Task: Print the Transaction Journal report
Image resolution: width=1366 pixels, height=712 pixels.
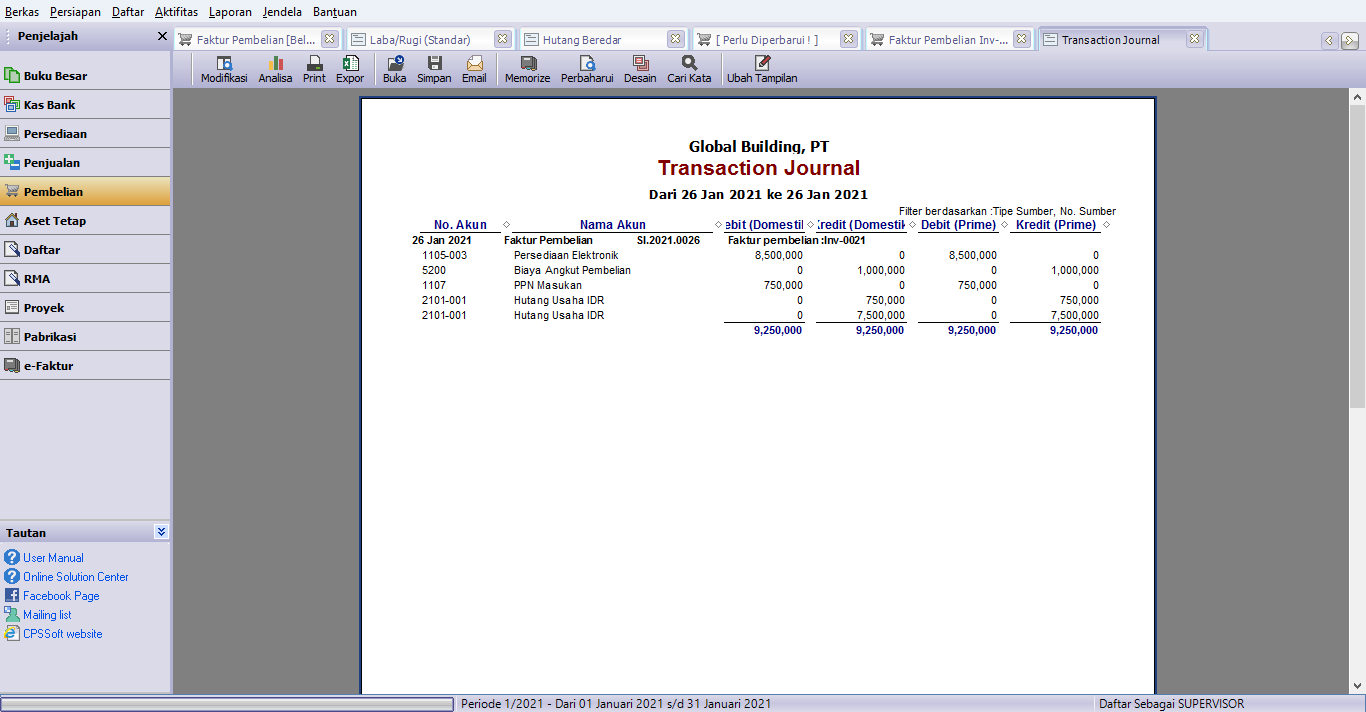Action: (314, 69)
